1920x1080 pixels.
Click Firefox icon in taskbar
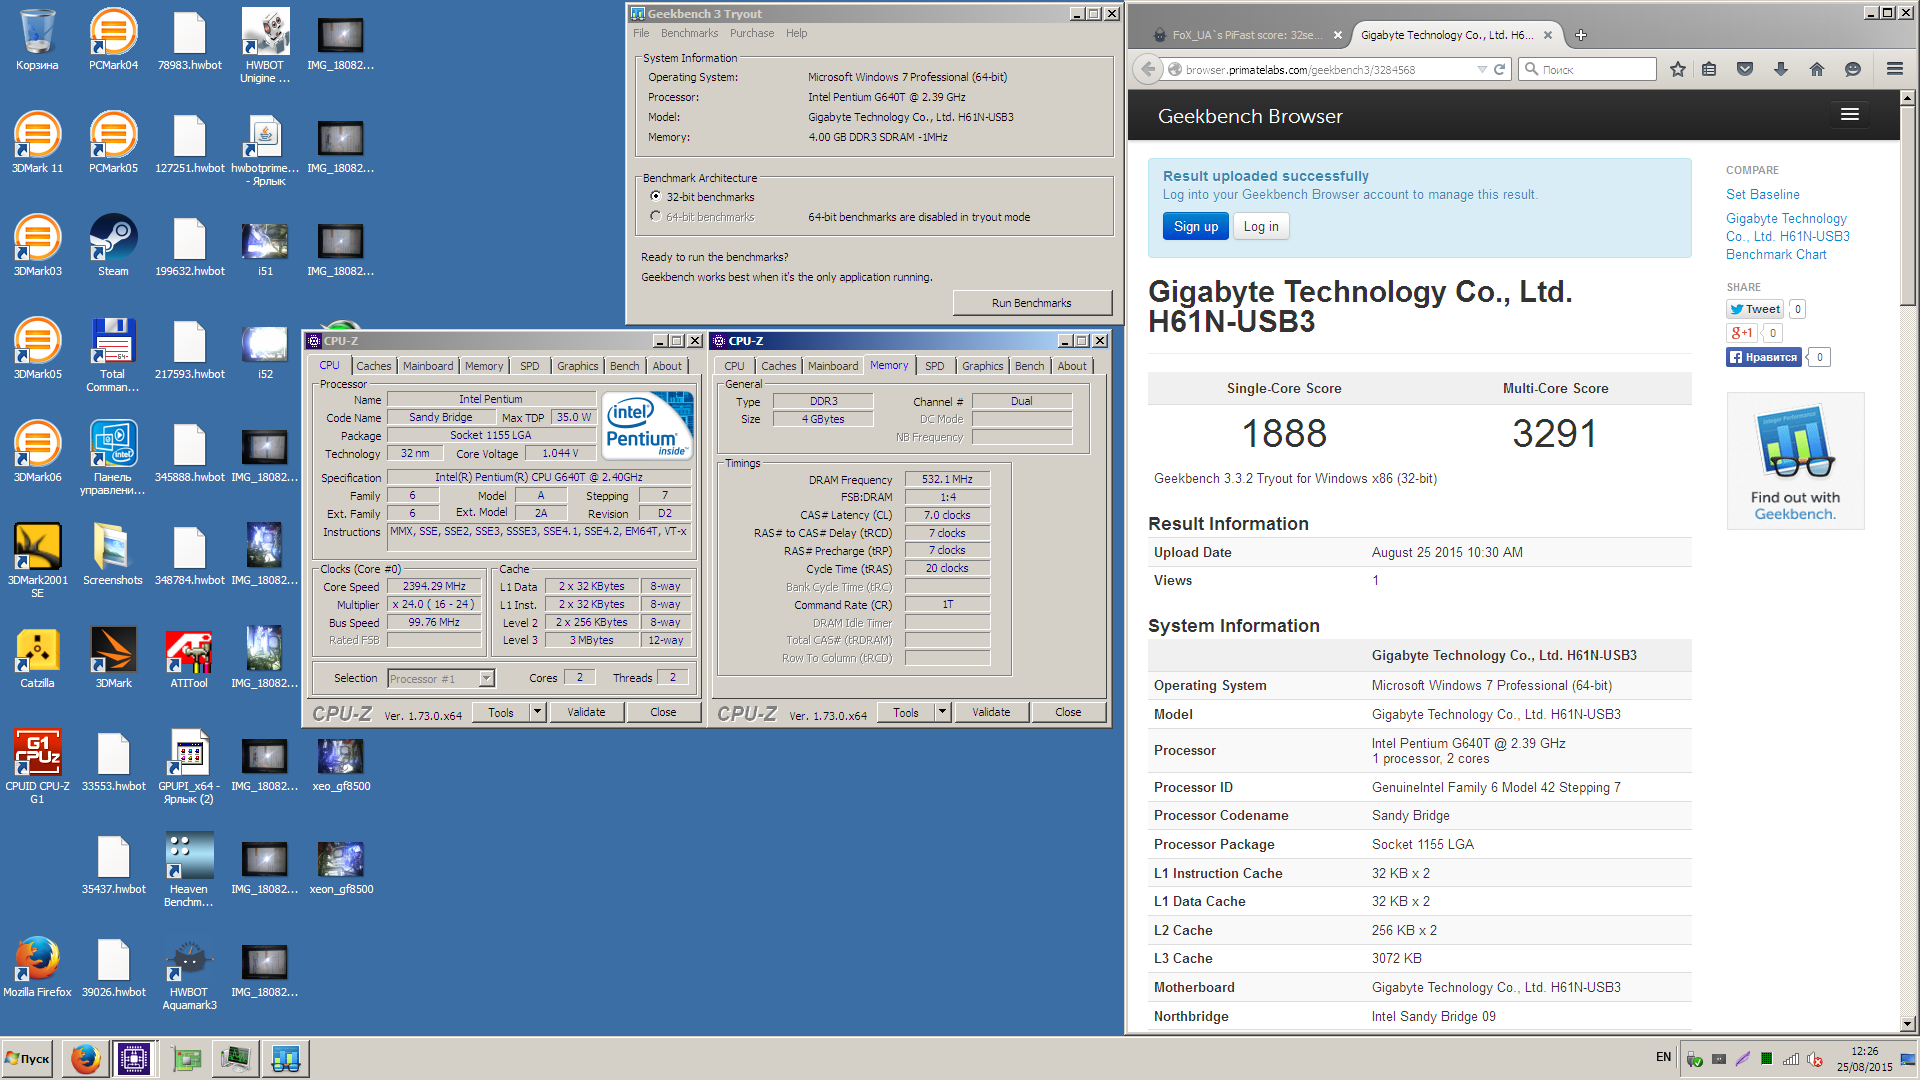pos(86,1058)
